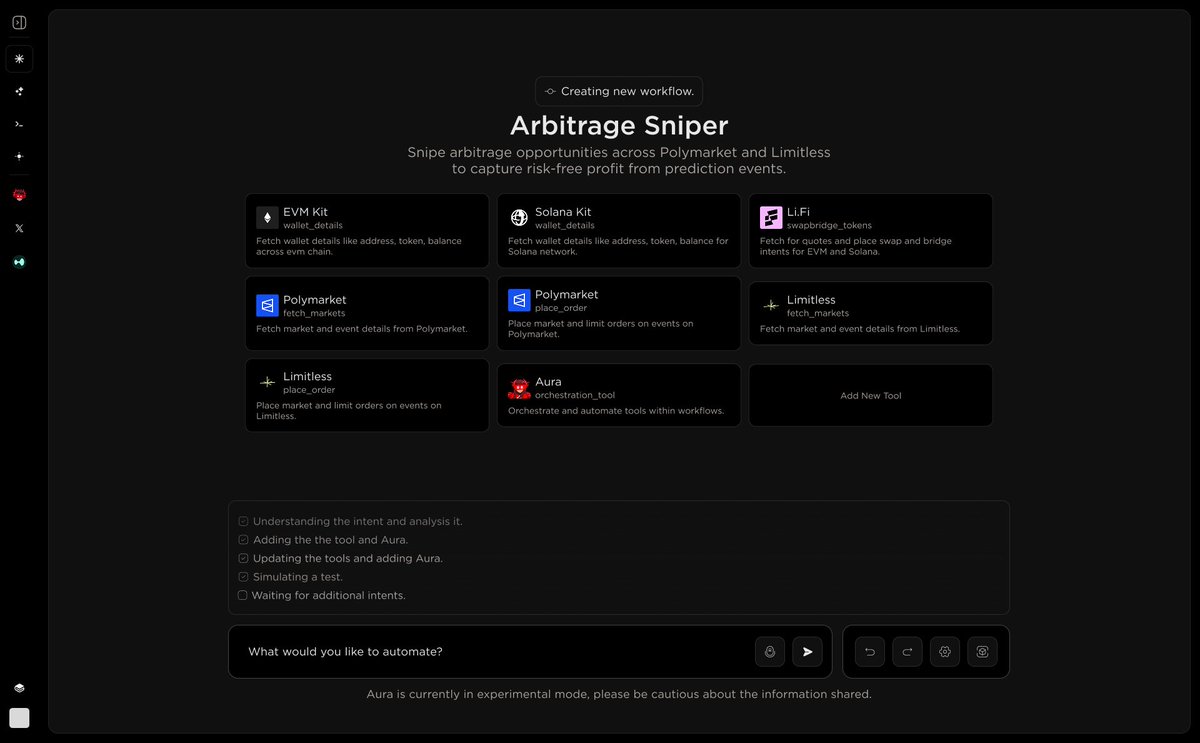1200x743 pixels.
Task: Click the globe icon on the Solana Kit card
Action: click(x=519, y=218)
